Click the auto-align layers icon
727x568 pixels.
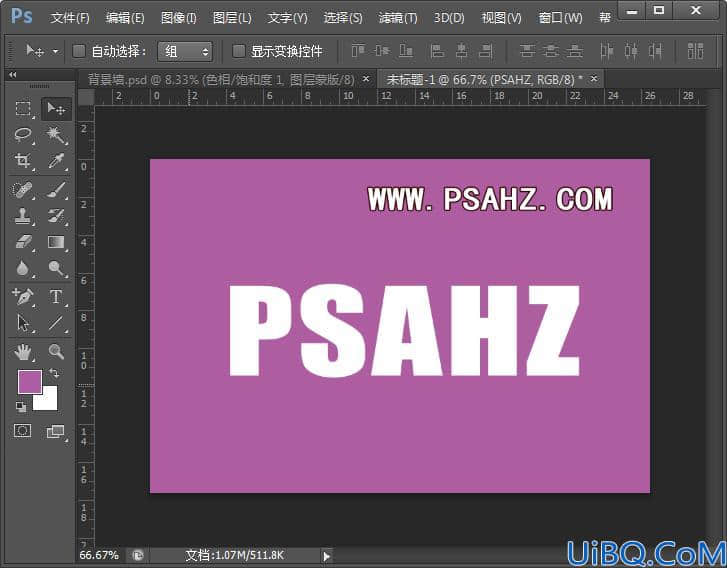click(x=695, y=51)
